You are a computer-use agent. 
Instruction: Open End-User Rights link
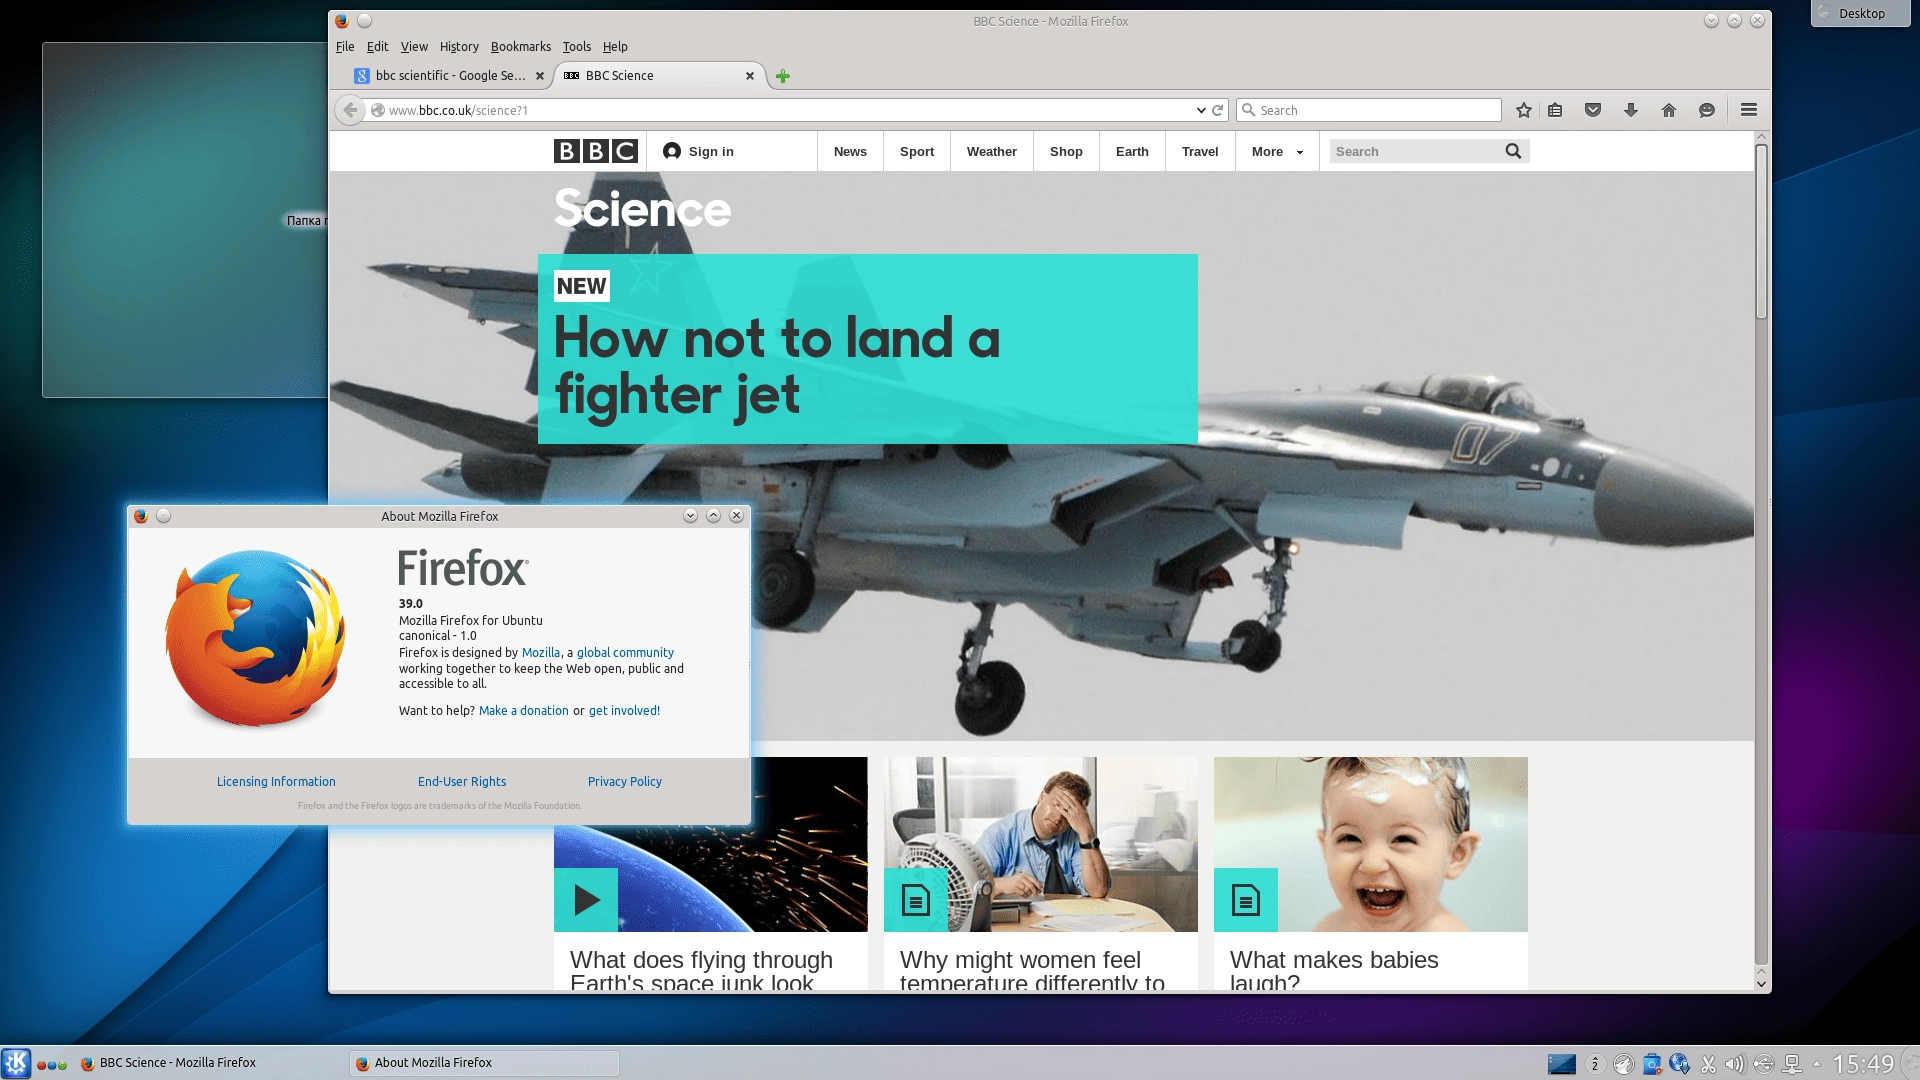[462, 782]
